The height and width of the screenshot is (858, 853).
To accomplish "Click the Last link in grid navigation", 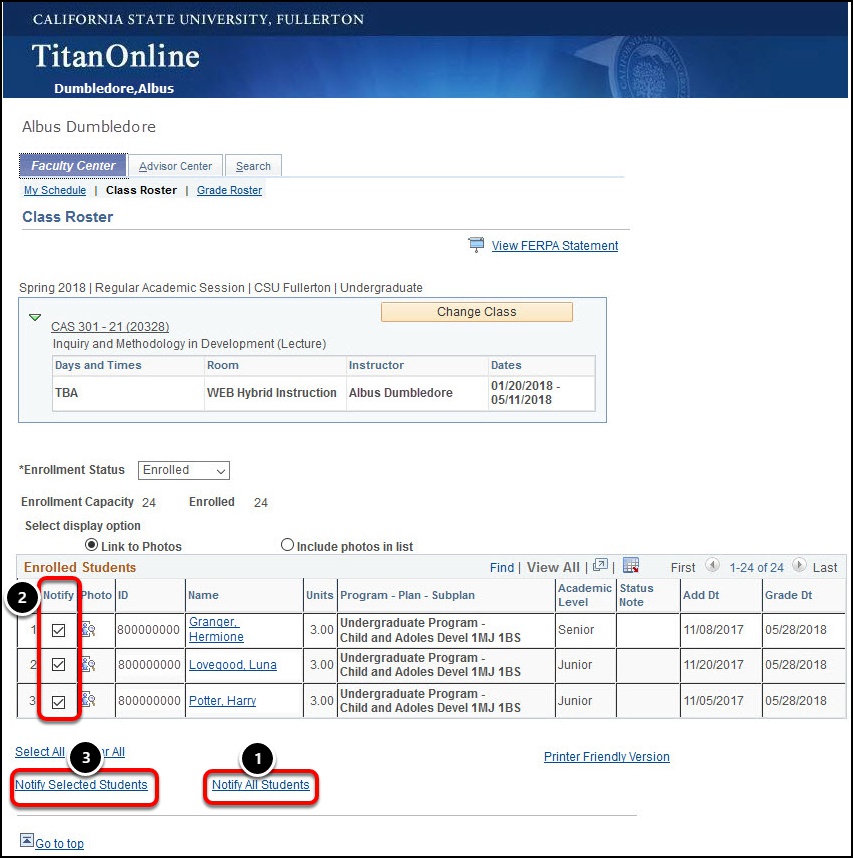I will (825, 567).
